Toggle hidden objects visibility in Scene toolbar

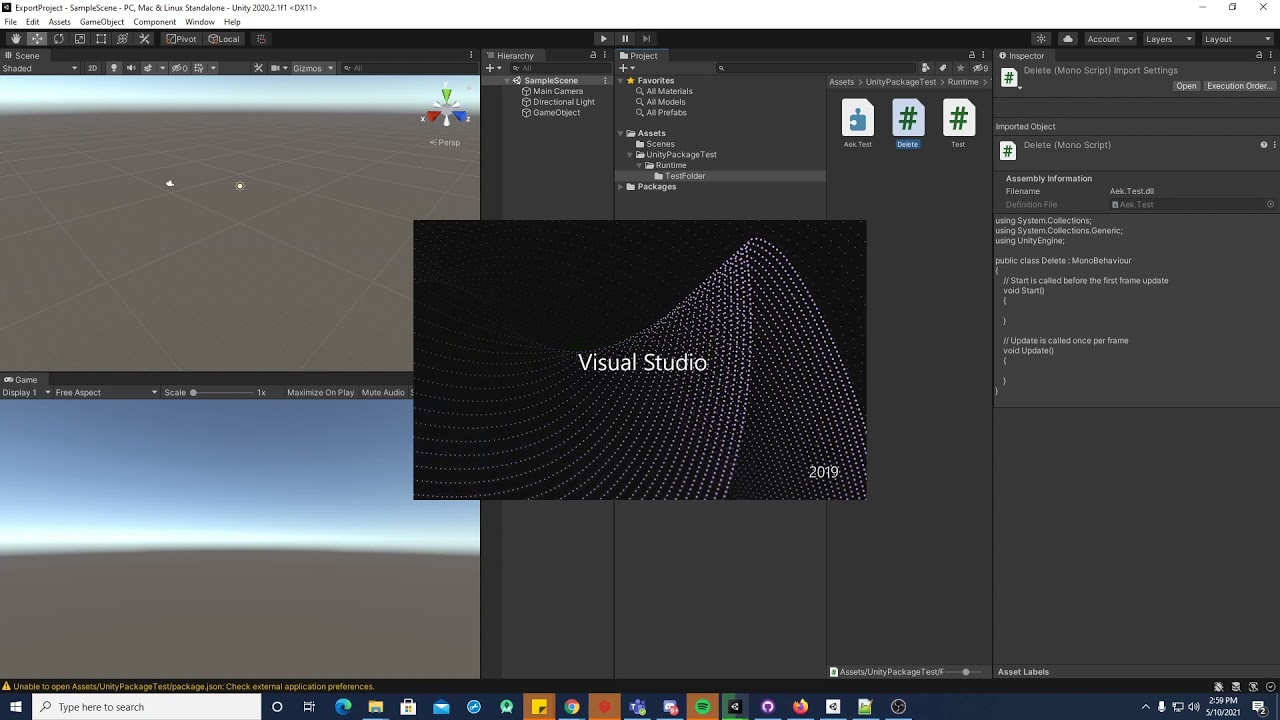click(x=179, y=68)
